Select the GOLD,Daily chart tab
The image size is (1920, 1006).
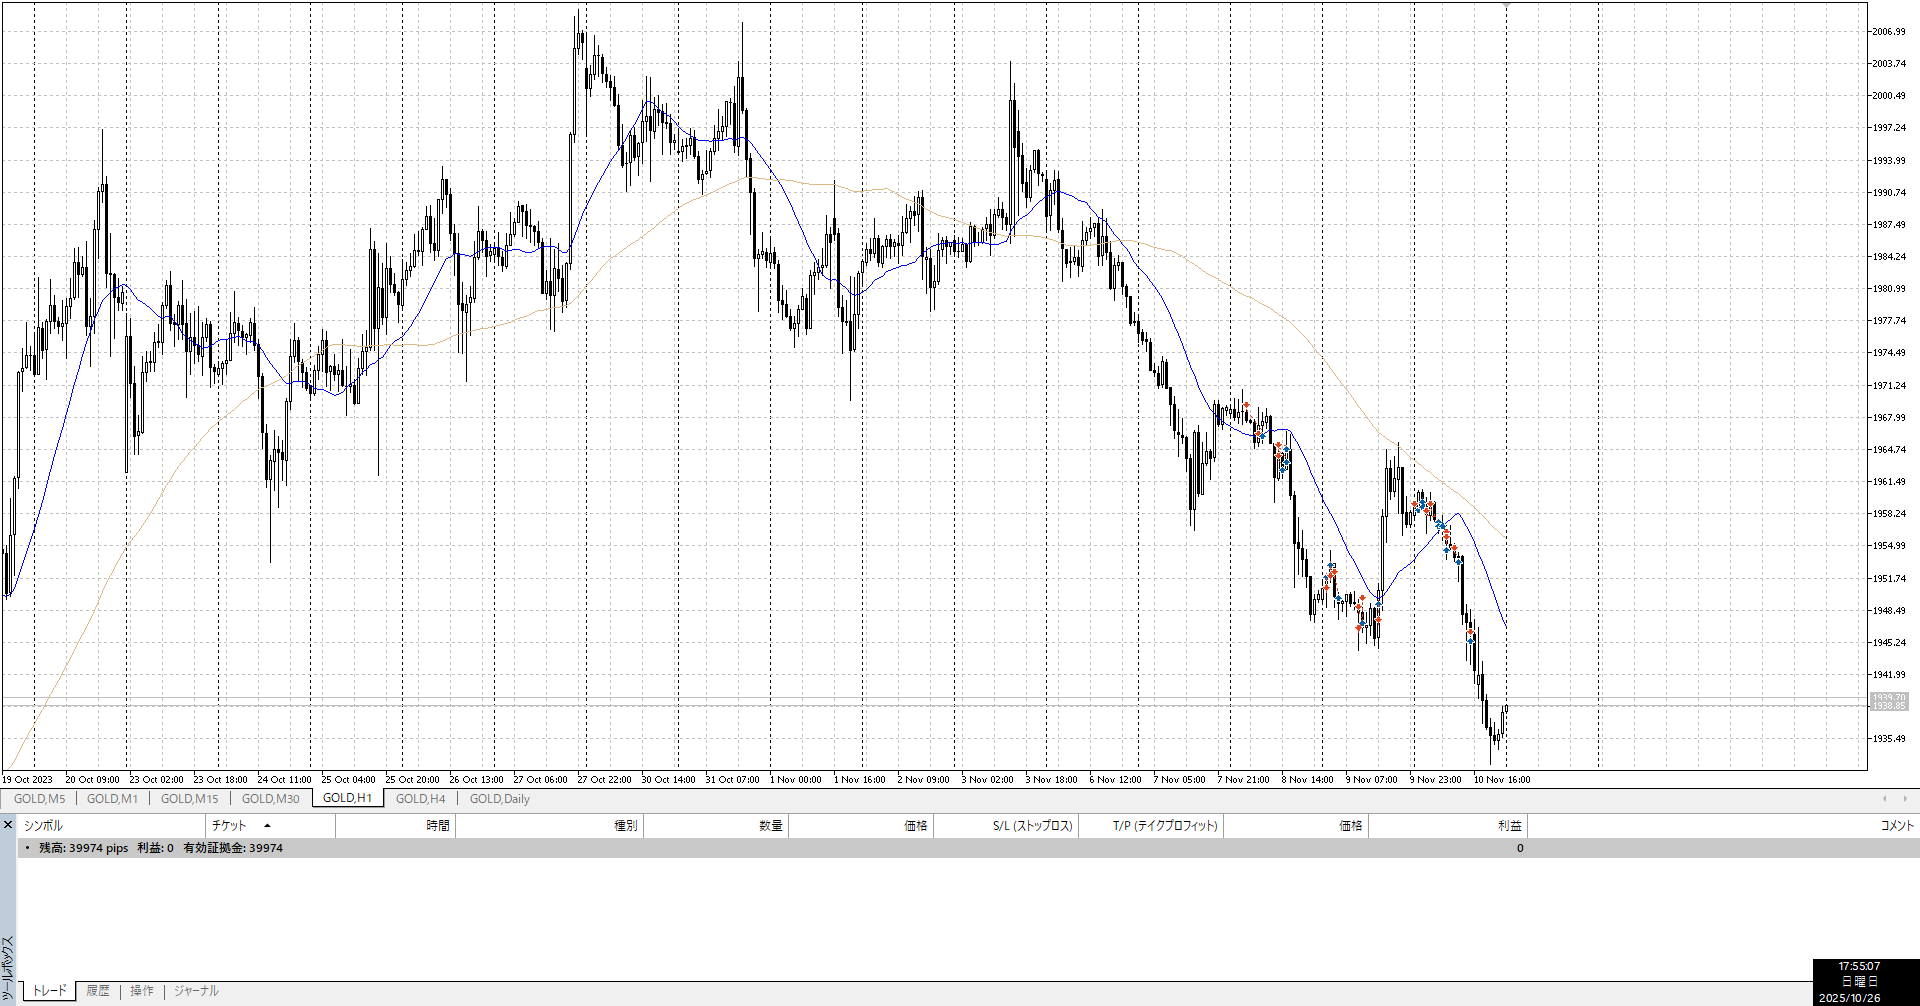pos(499,798)
